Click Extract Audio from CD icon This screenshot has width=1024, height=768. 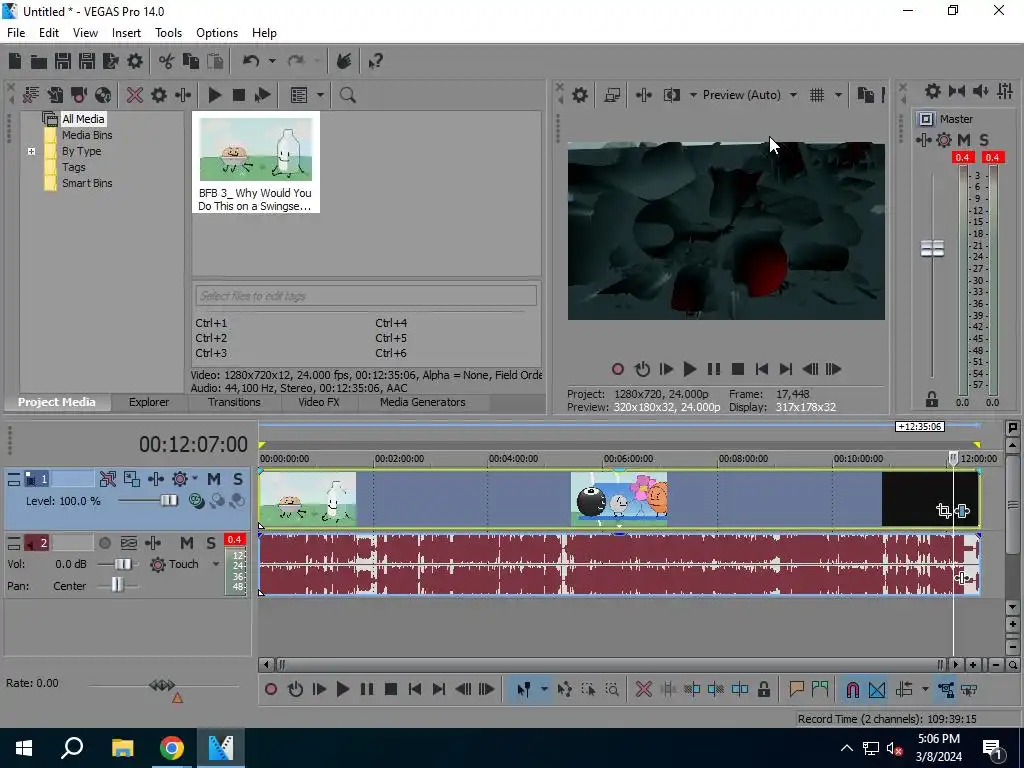pyautogui.click(x=103, y=95)
